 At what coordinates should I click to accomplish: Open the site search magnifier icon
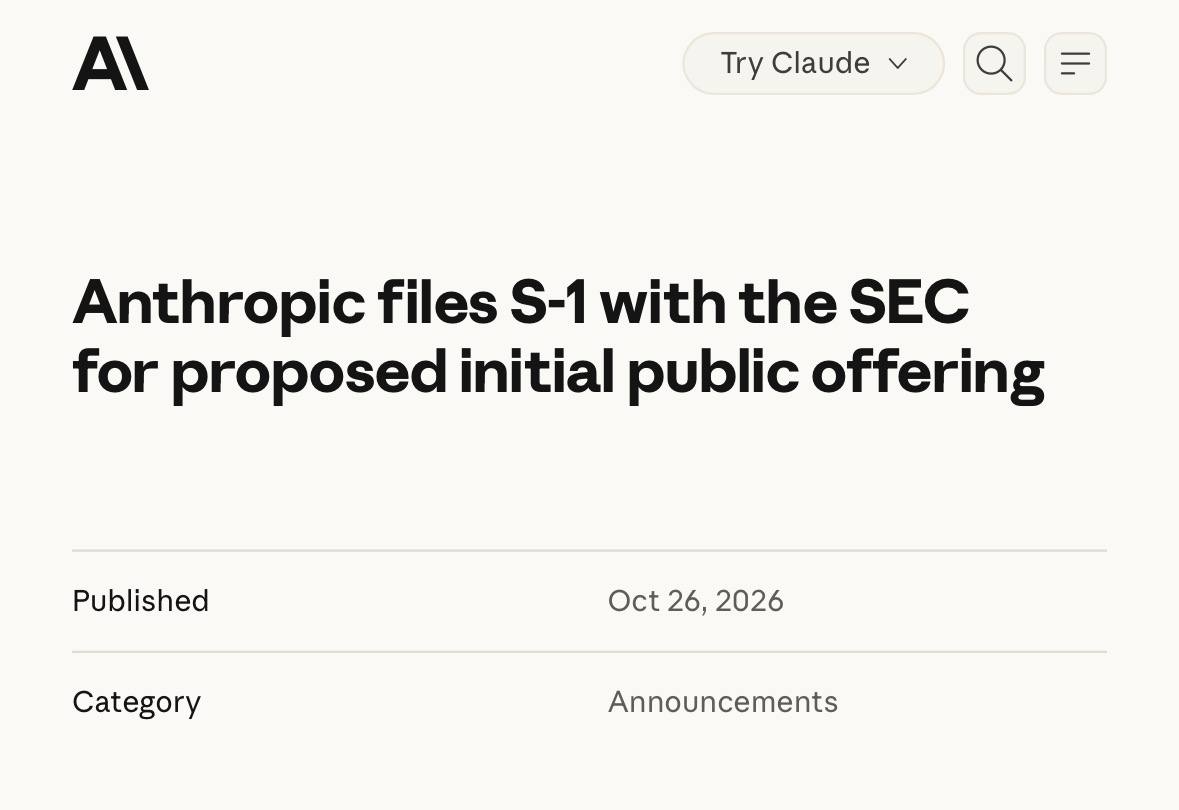[994, 63]
